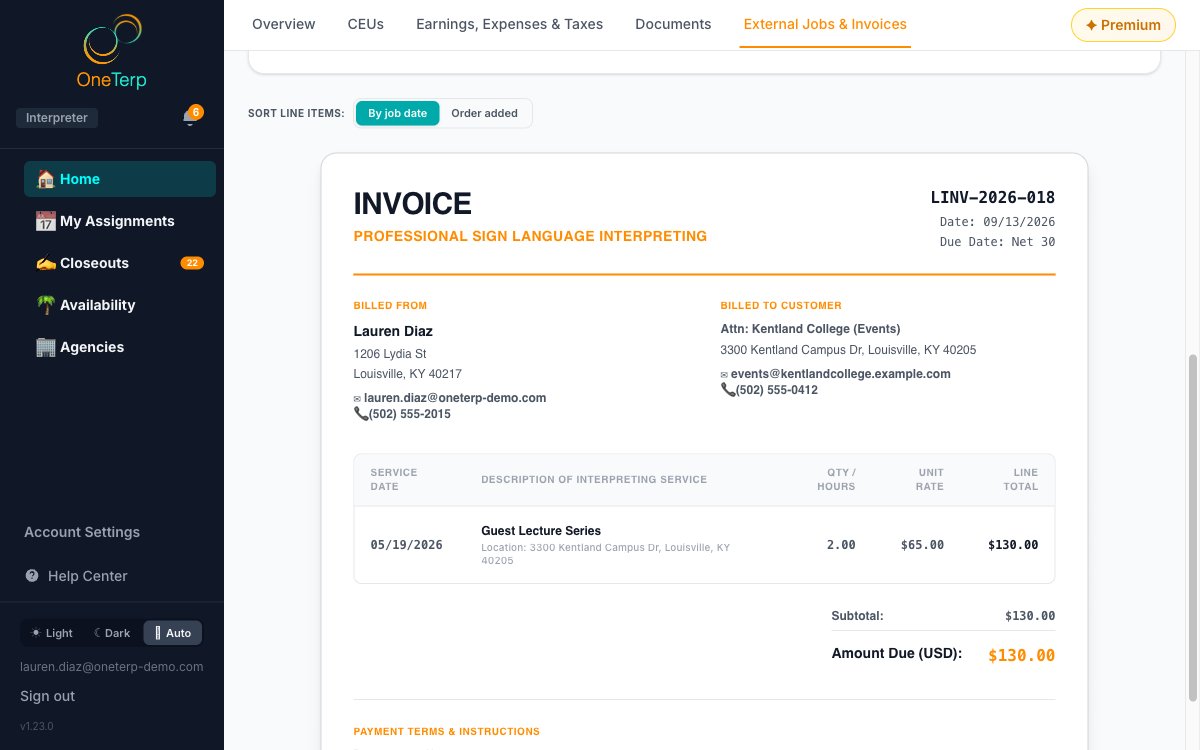Click Sign out

click(48, 696)
